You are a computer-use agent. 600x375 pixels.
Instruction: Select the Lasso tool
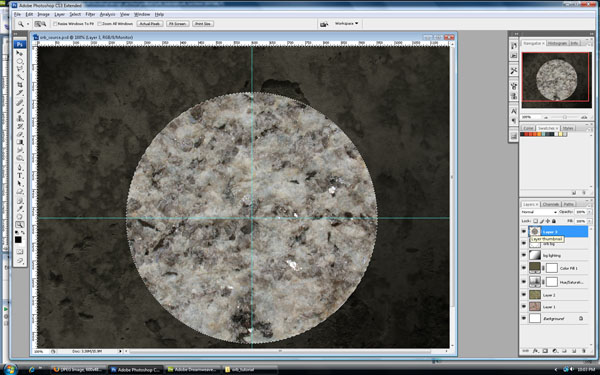tap(20, 69)
